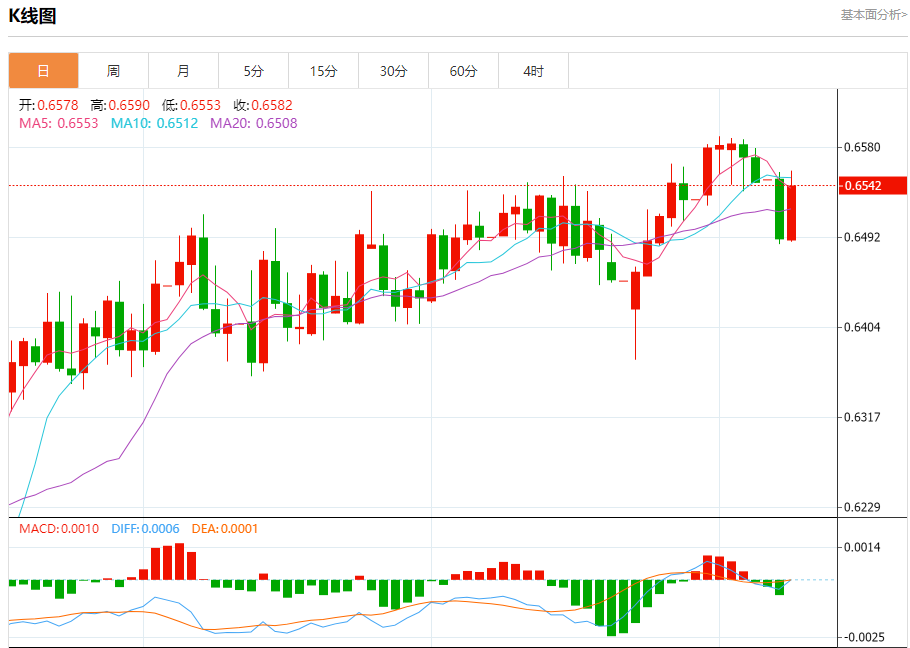This screenshot has width=910, height=648.
Task: Open the 基本面分析 link
Action: click(873, 15)
